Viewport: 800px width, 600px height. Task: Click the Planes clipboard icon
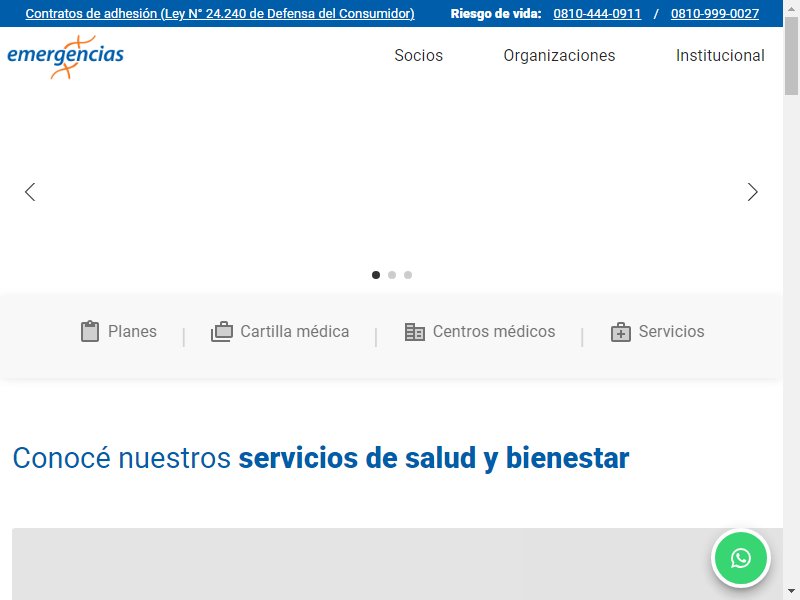[x=90, y=332]
